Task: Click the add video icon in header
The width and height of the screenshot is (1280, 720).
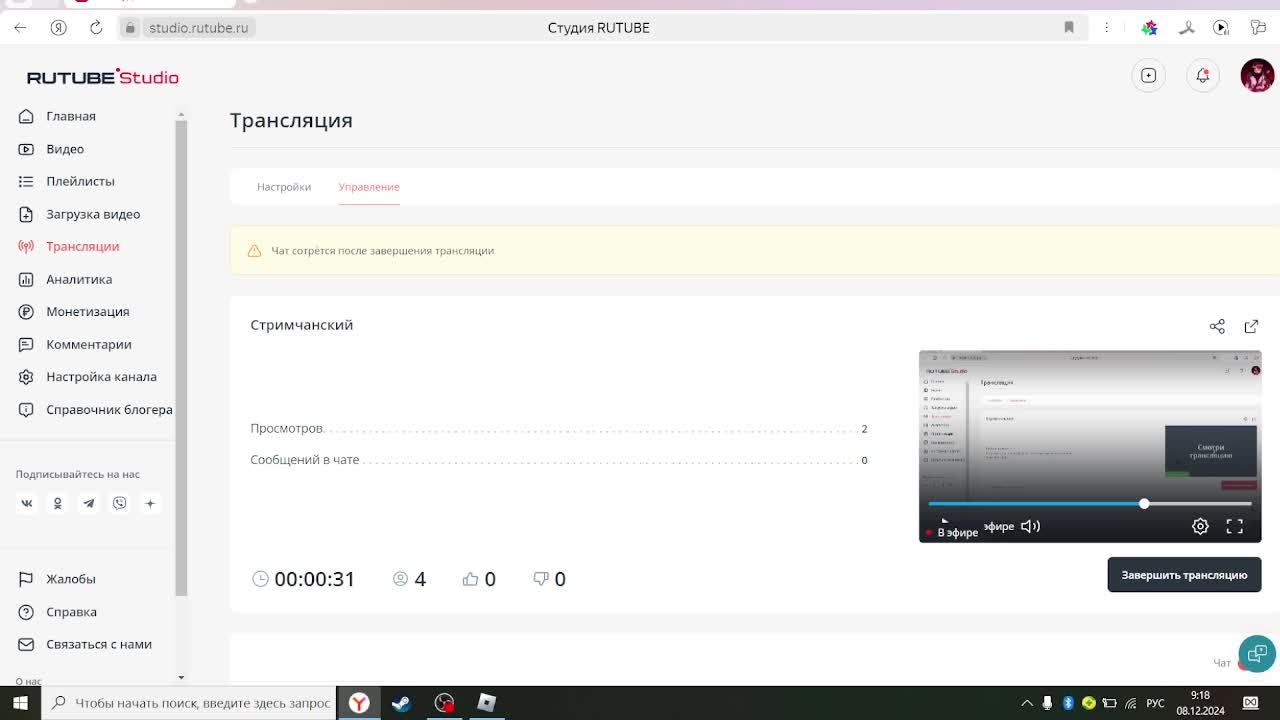Action: tap(1148, 75)
